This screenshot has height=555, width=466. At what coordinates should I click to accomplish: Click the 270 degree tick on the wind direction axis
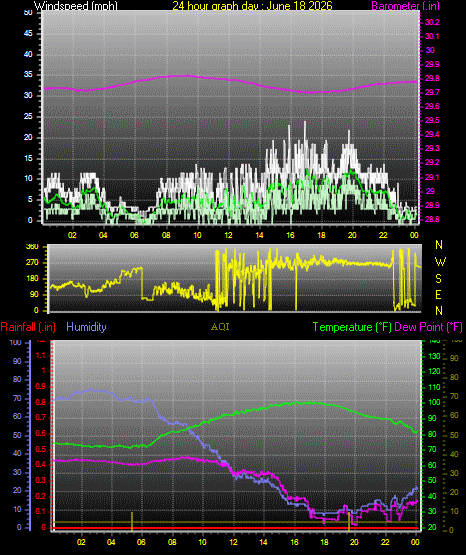coord(32,263)
